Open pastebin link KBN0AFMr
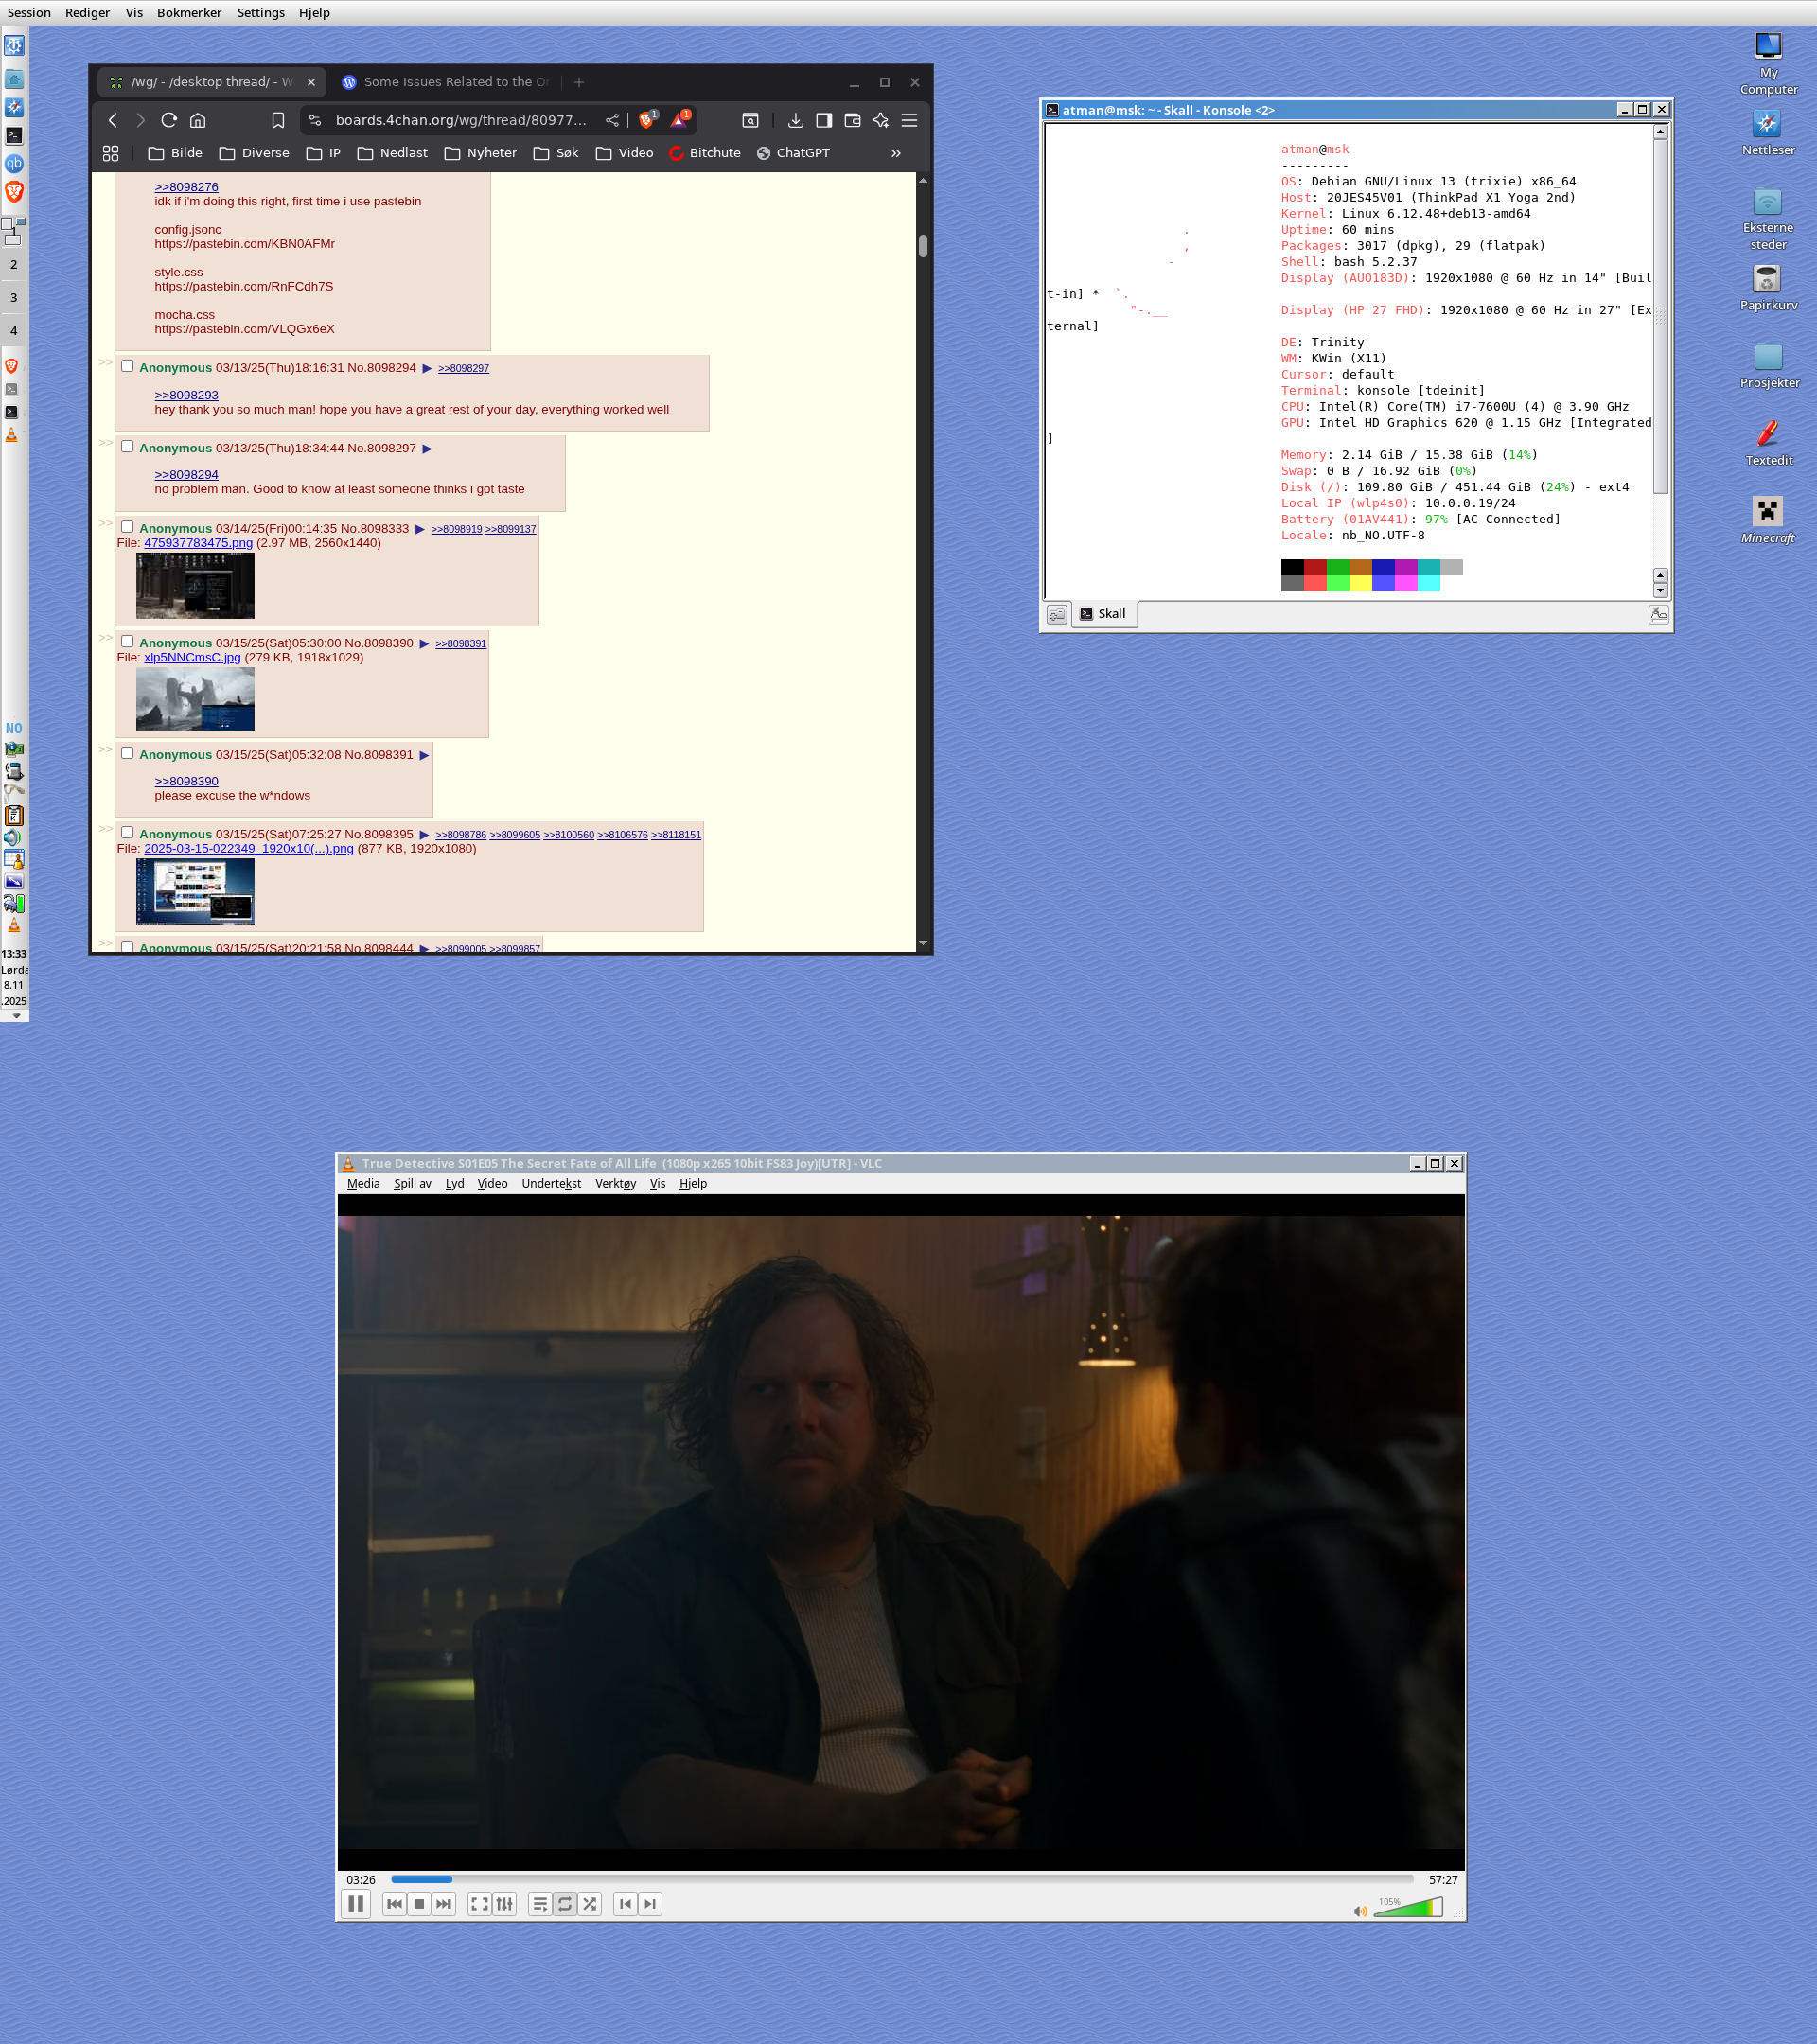1817x2044 pixels. pyautogui.click(x=244, y=244)
